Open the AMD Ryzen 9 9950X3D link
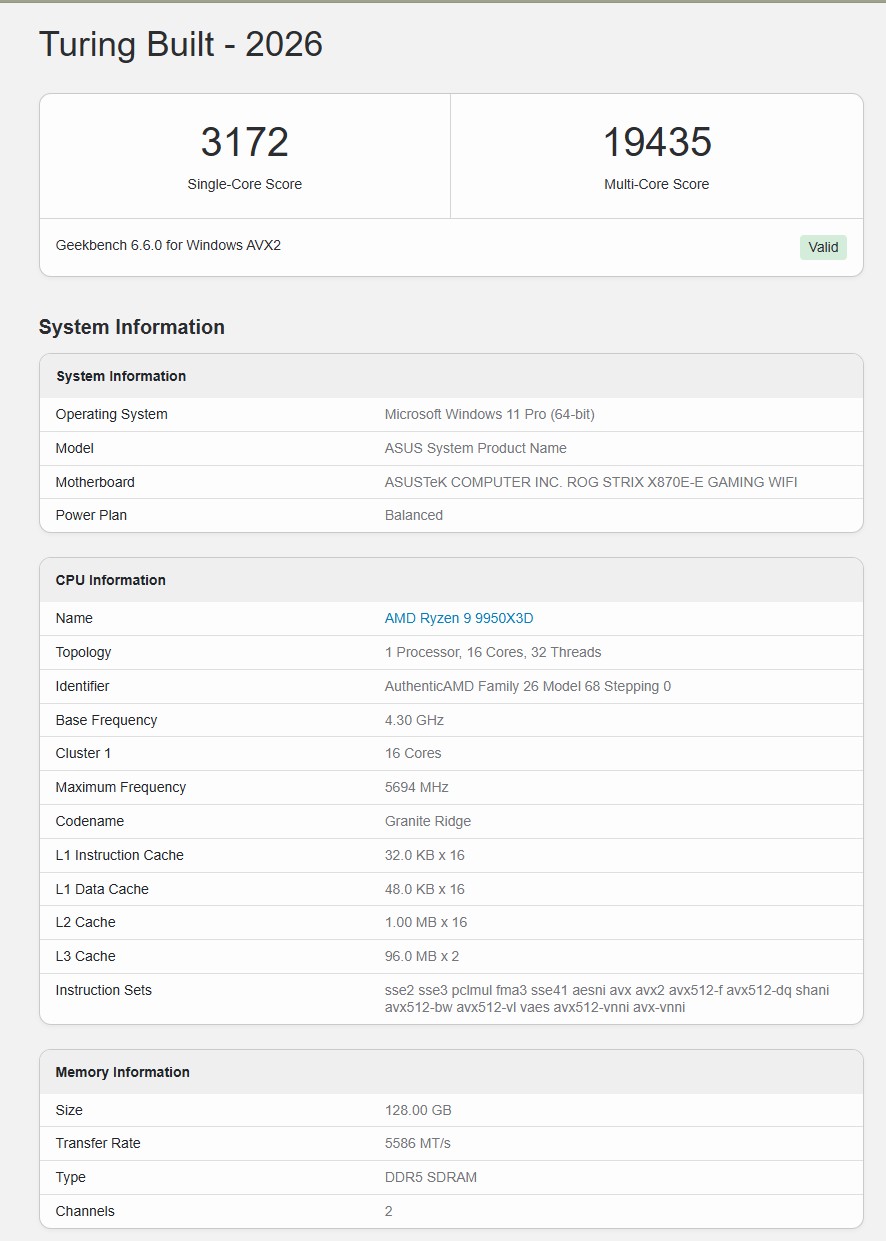 (x=459, y=618)
